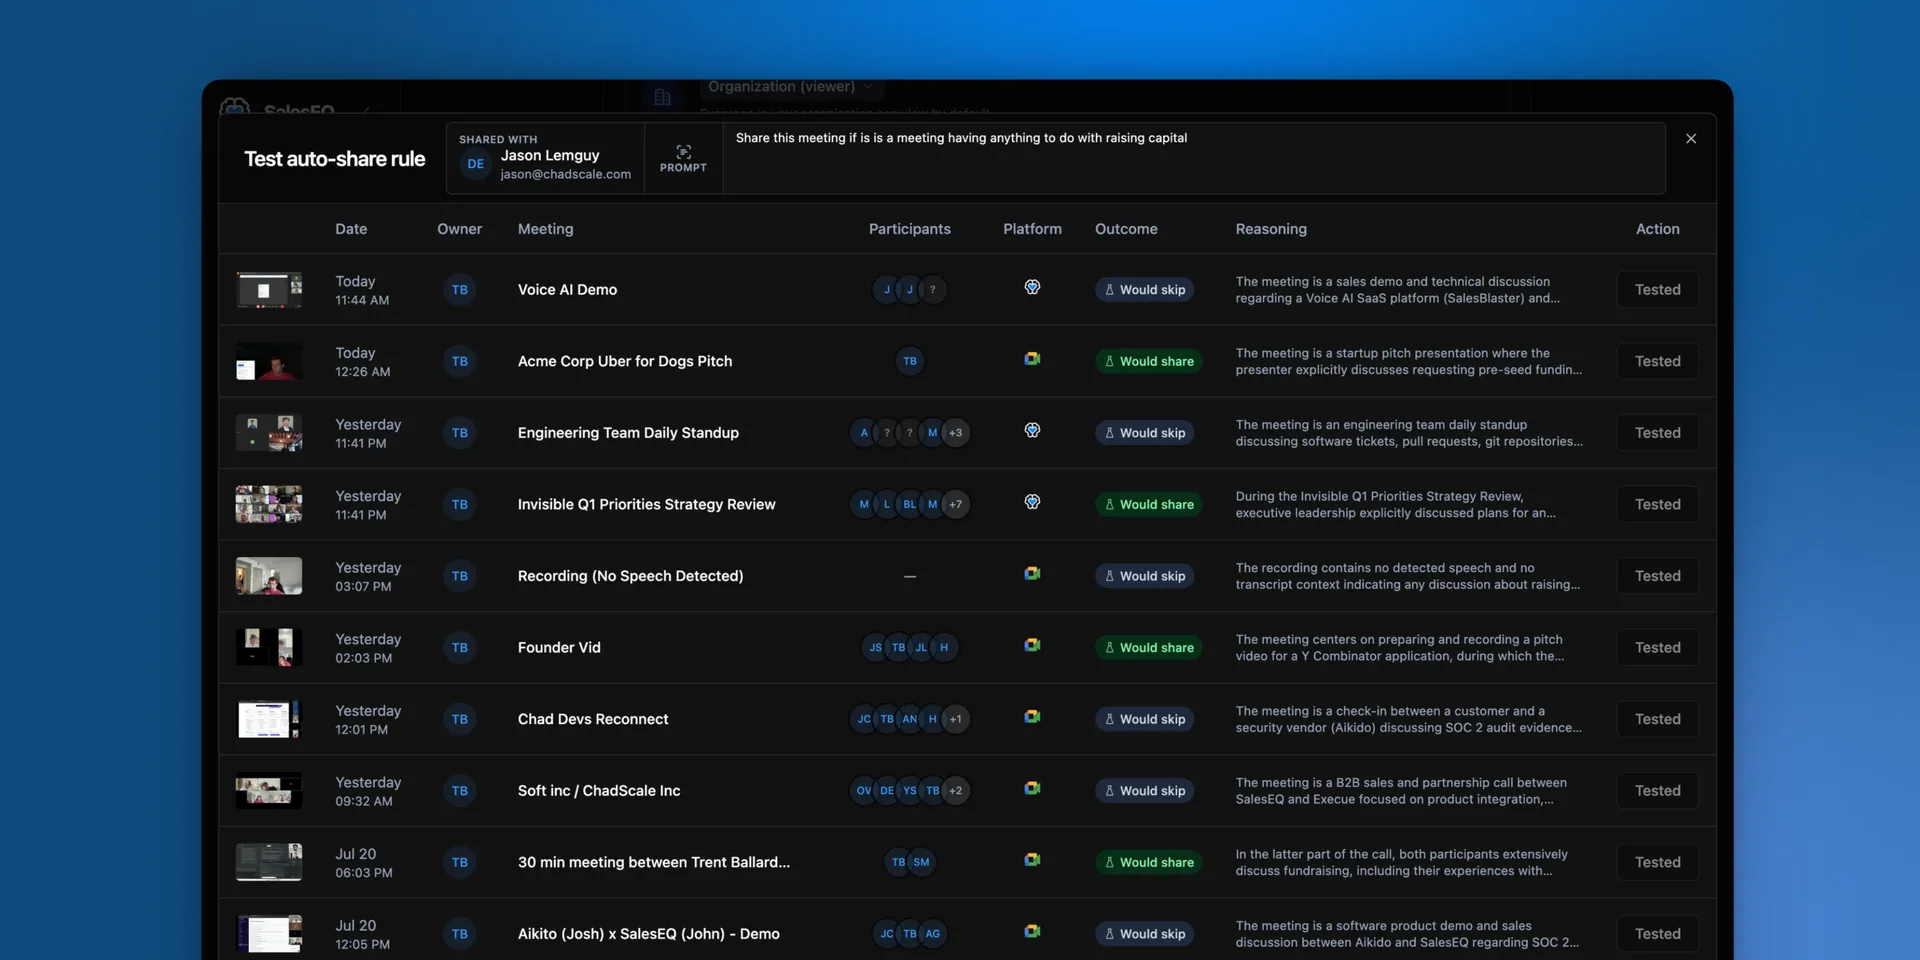Click the Tested button for Soft inc / ChadScale Inc

pyautogui.click(x=1658, y=791)
